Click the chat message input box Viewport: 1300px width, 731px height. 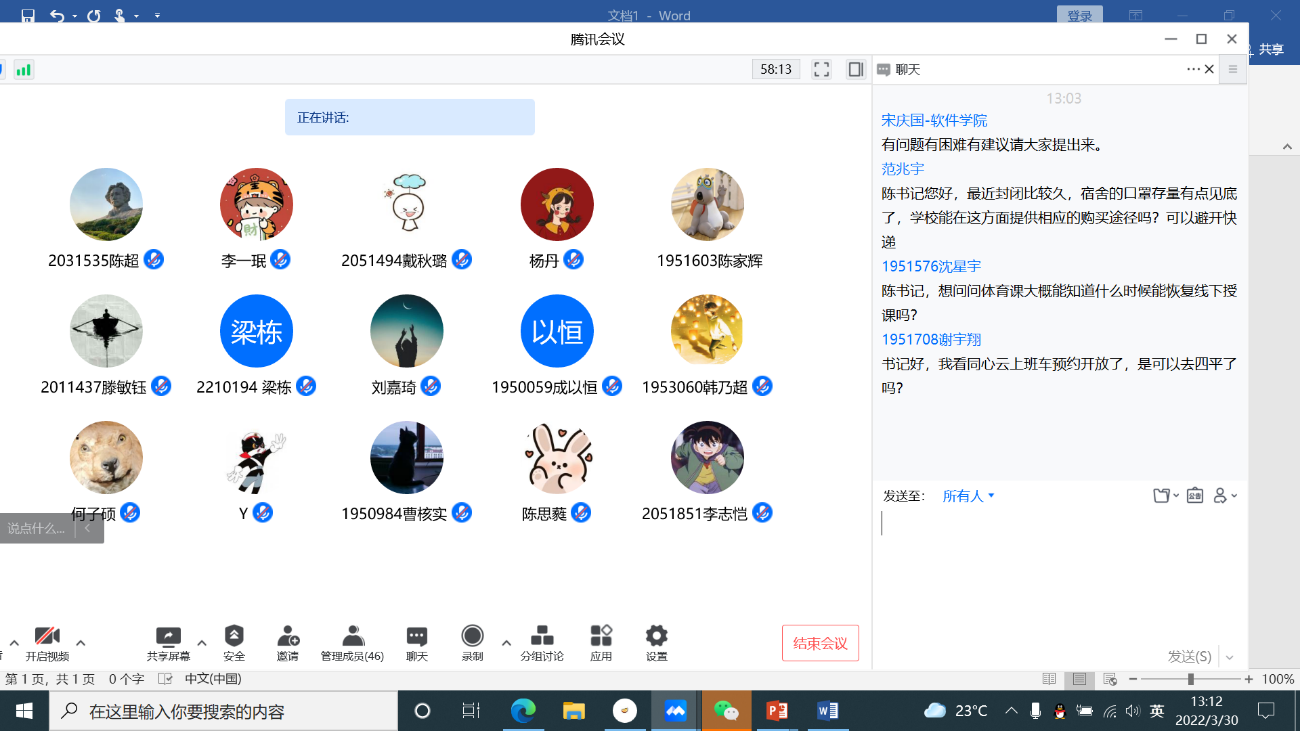(x=1060, y=570)
